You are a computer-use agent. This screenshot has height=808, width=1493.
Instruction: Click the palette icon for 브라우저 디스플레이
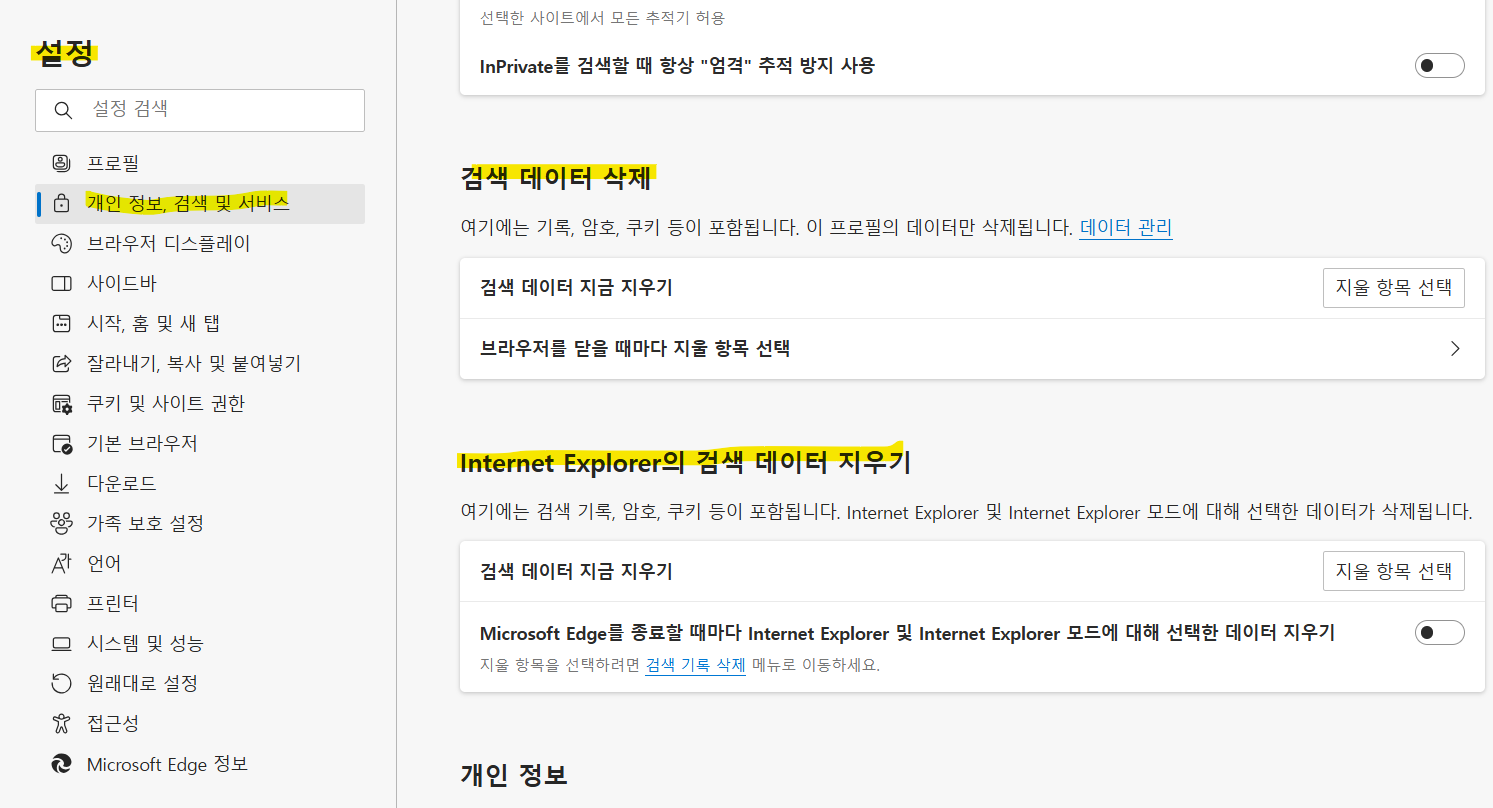click(x=61, y=243)
